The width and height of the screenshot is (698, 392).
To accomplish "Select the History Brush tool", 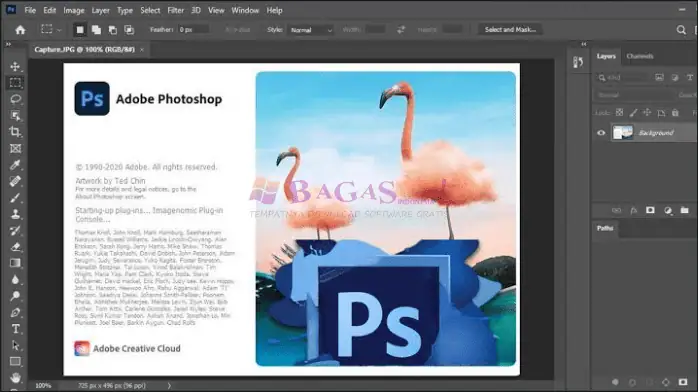I will [x=15, y=230].
